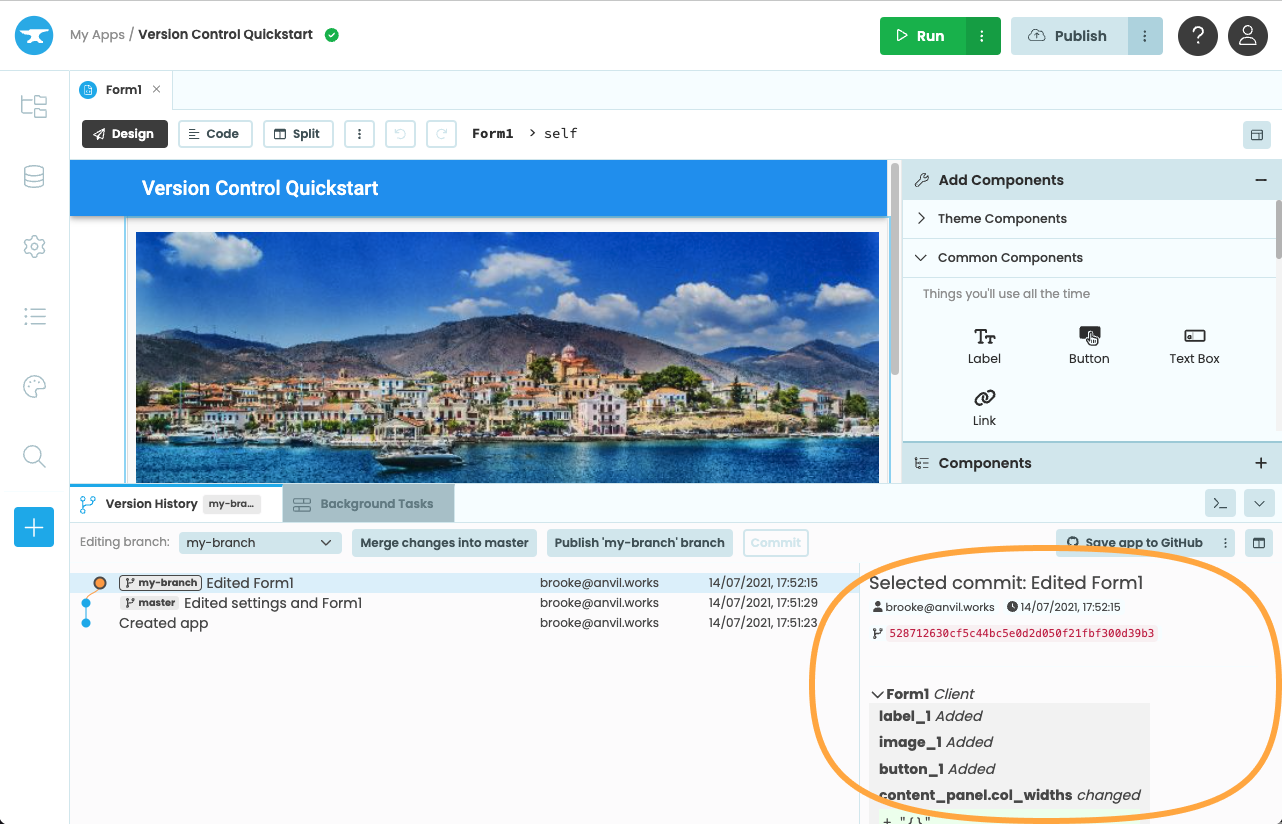Select the Button component in Common Components

tap(1089, 345)
